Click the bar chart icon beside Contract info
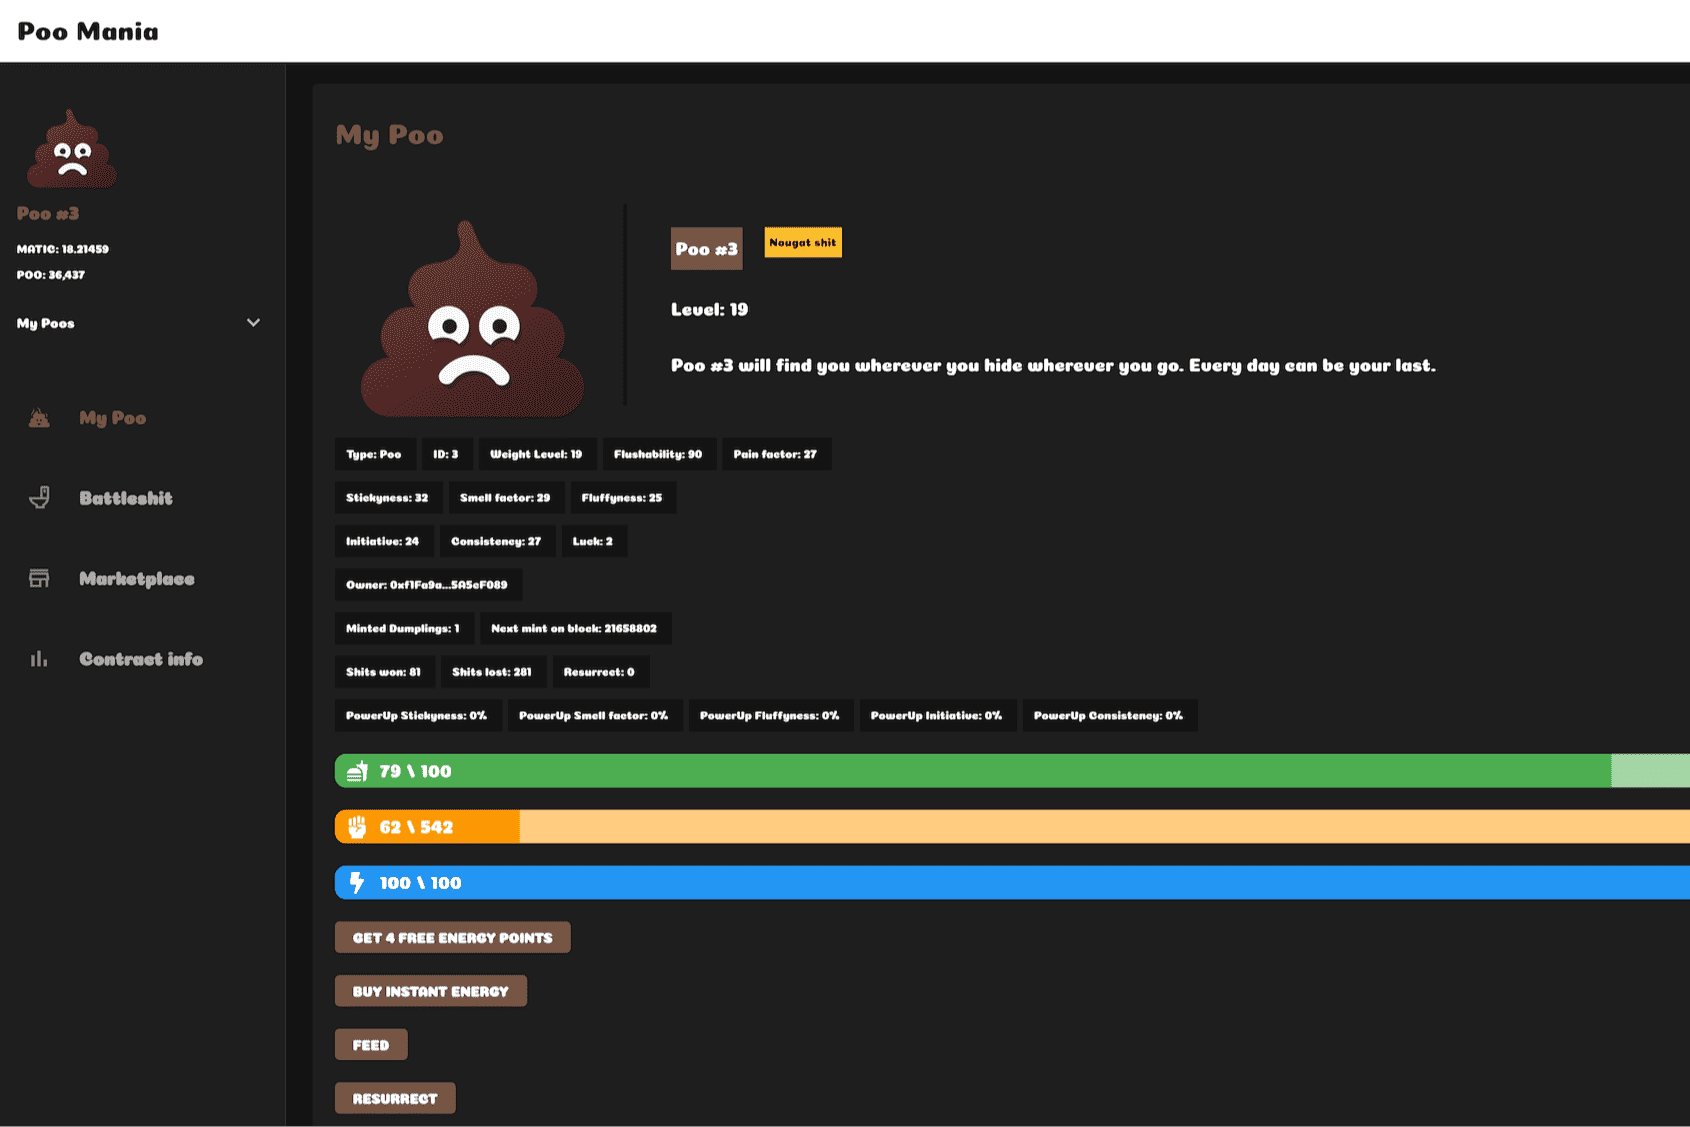The height and width of the screenshot is (1127, 1690). (x=39, y=659)
